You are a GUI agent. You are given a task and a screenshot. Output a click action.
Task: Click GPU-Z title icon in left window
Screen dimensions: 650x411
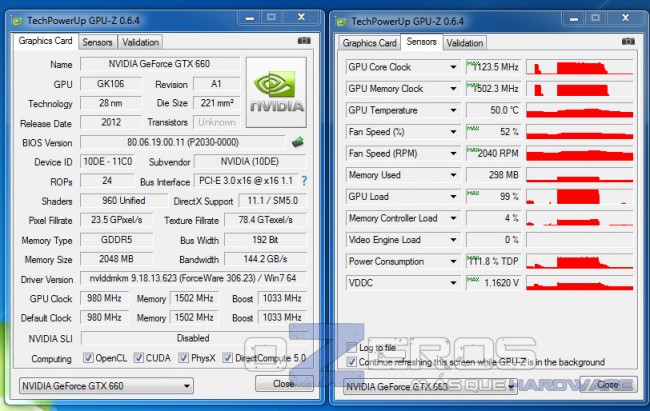coord(17,20)
